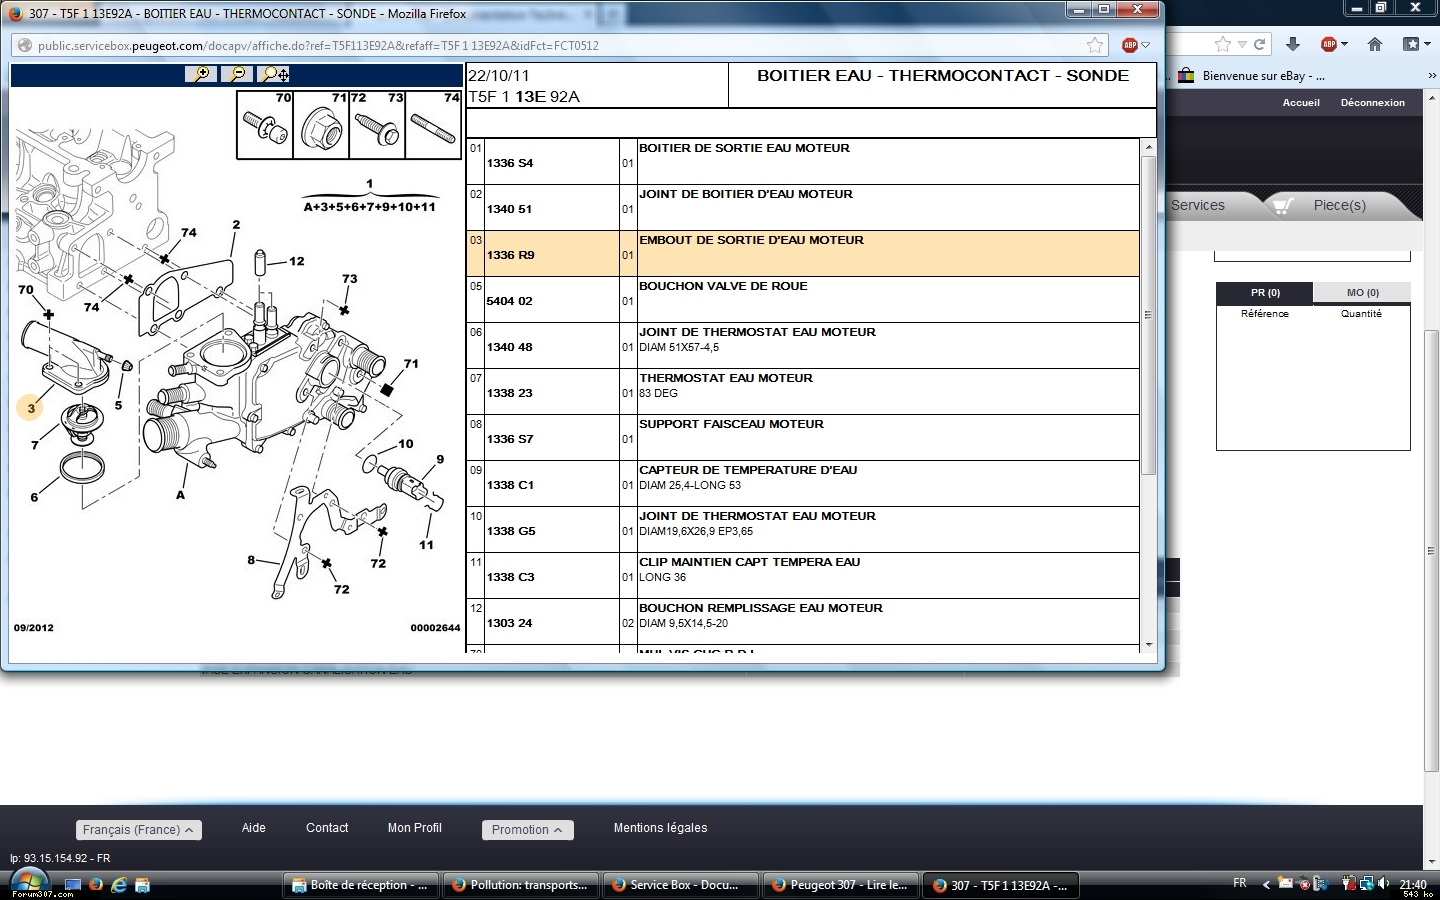Click the Firefox home button
The width and height of the screenshot is (1440, 900).
(x=1375, y=44)
